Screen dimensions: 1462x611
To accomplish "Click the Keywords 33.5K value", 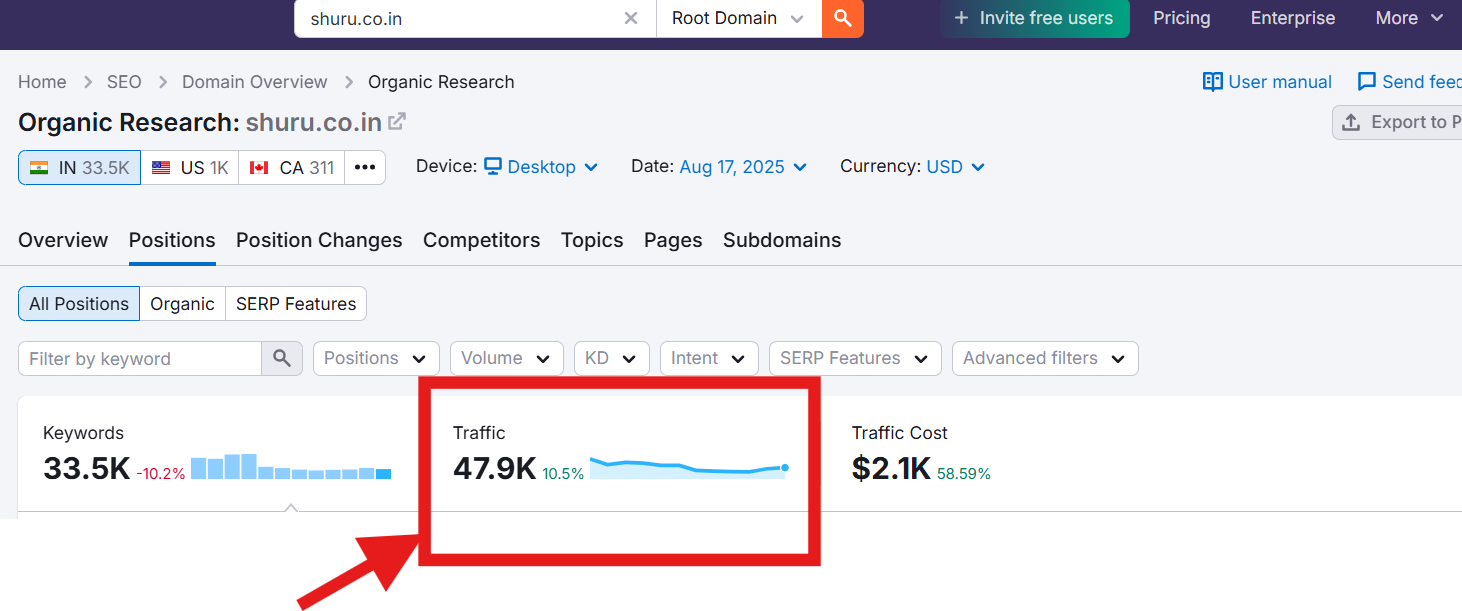I will [x=86, y=468].
